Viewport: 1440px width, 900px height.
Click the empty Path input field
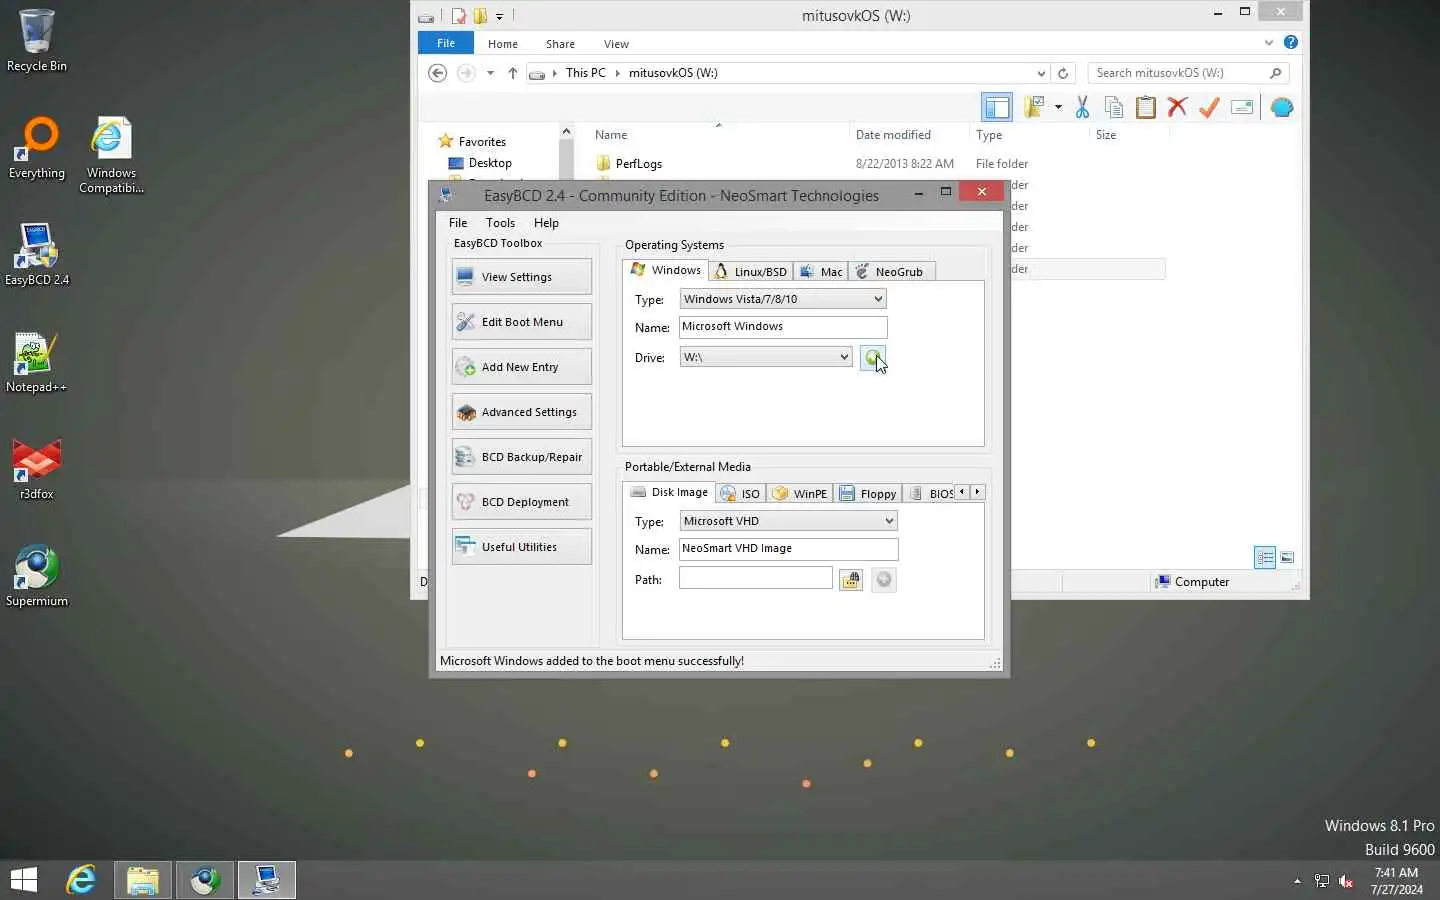click(x=755, y=578)
